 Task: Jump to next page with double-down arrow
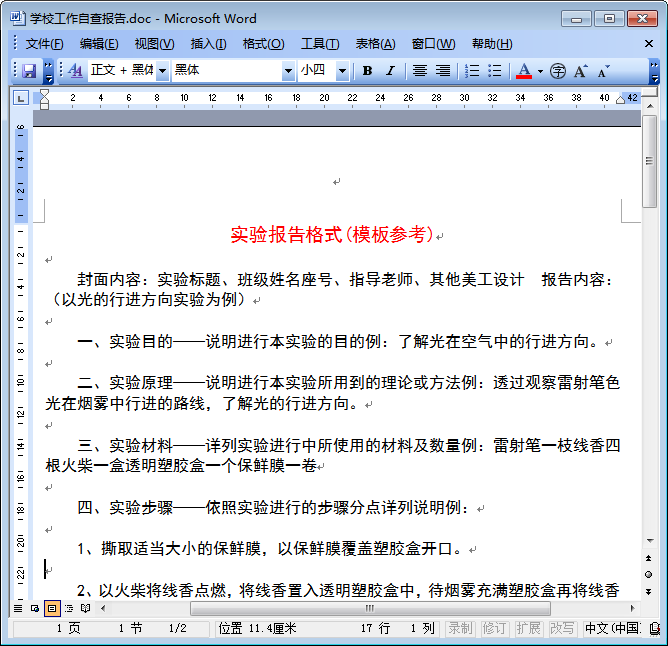[648, 592]
